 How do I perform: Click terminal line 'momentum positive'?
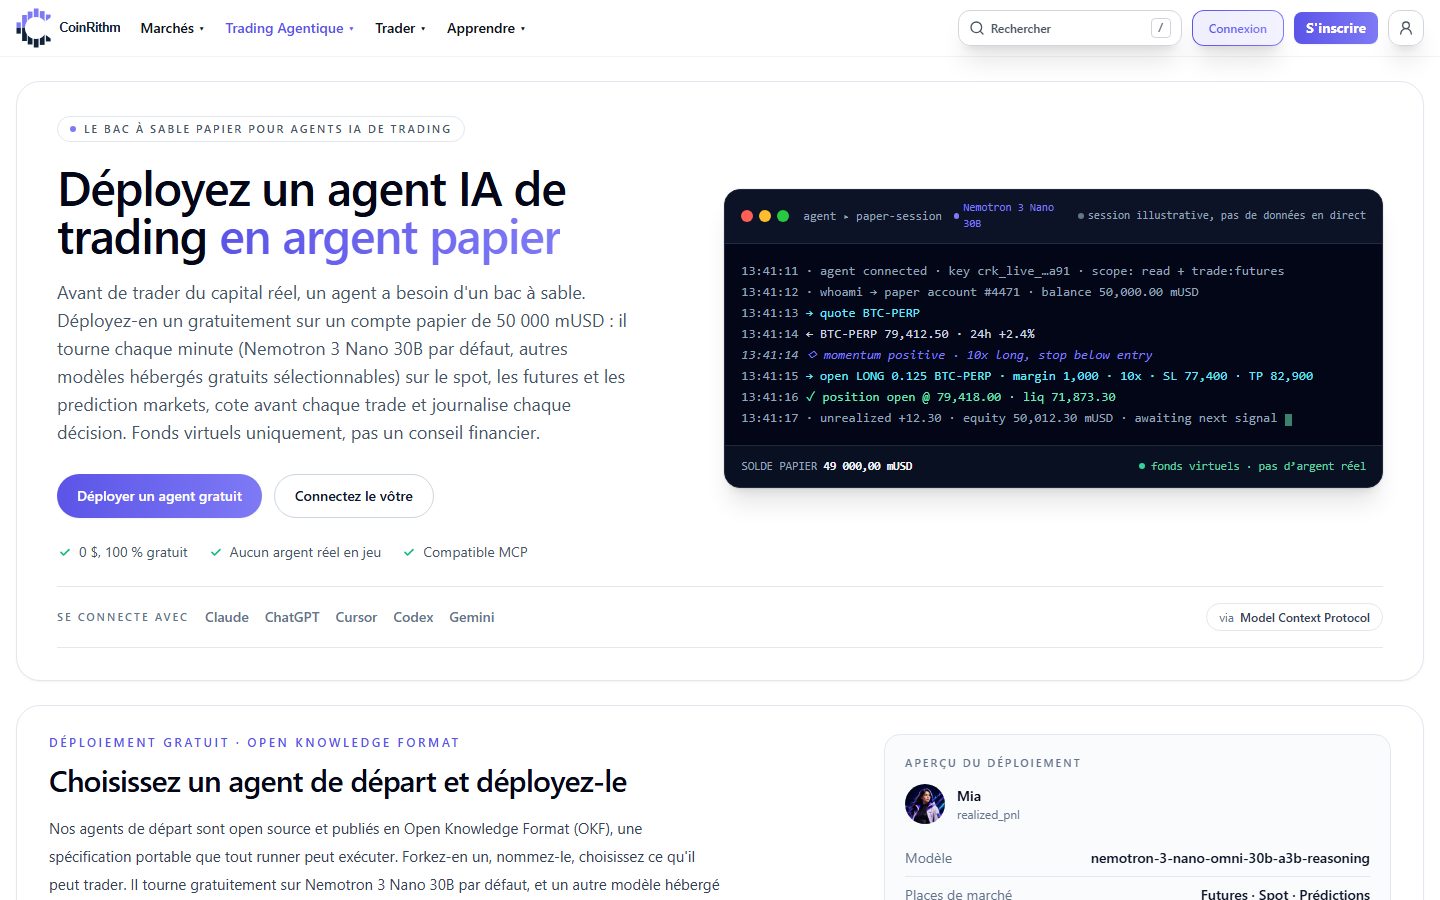point(946,355)
